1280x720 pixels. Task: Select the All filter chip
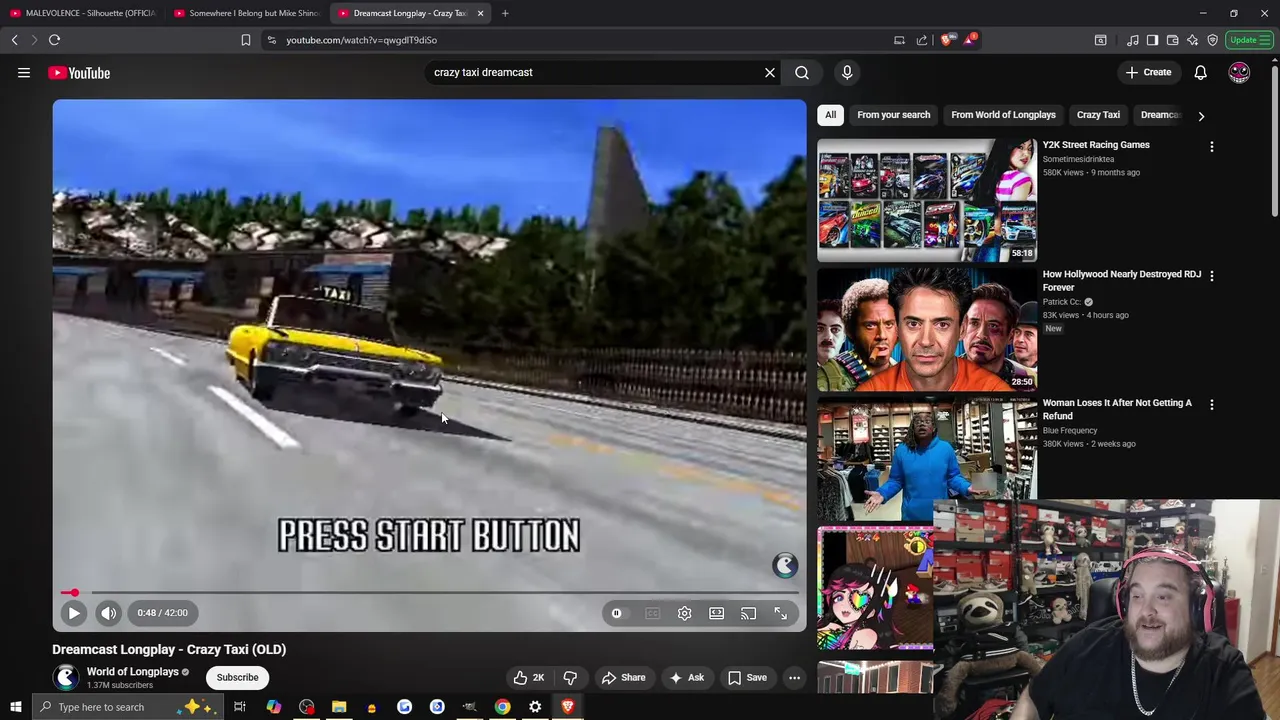tap(830, 115)
